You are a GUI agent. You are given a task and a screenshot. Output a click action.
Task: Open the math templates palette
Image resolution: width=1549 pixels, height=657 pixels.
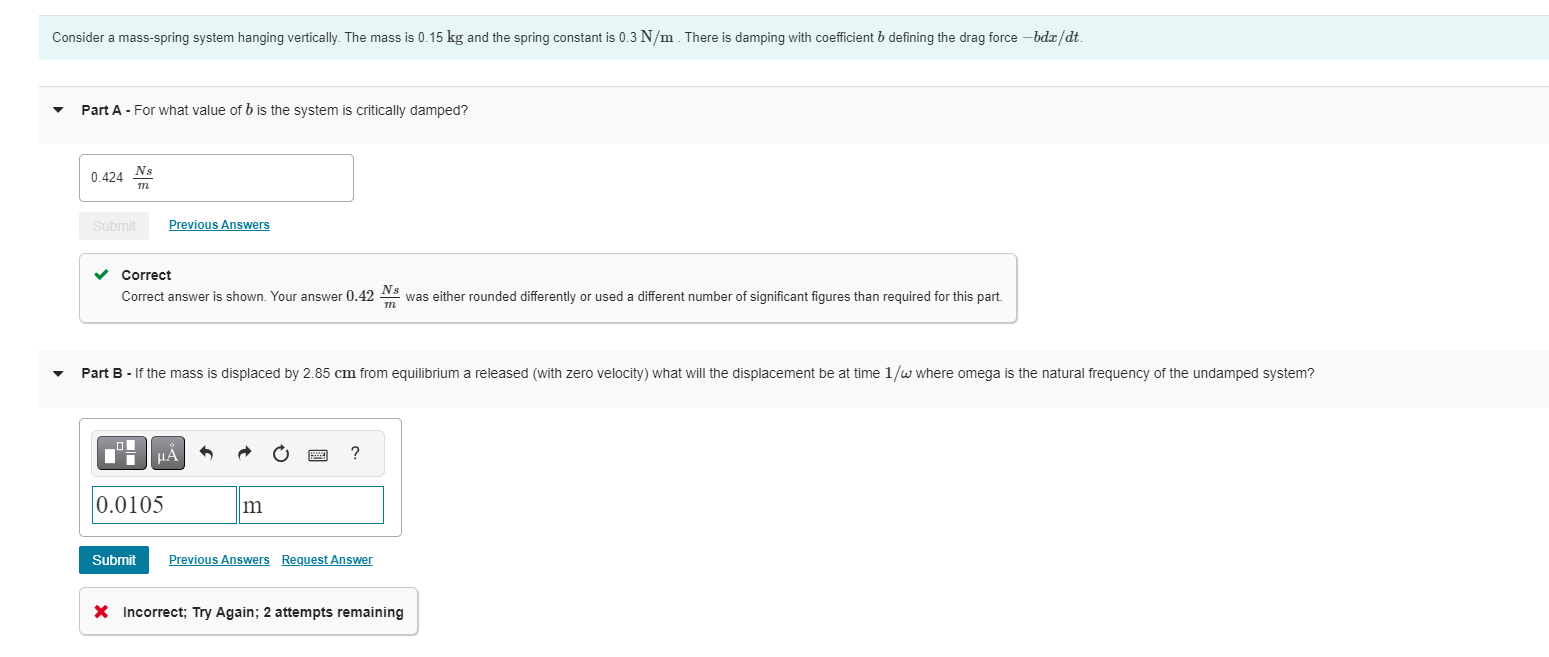pos(120,453)
